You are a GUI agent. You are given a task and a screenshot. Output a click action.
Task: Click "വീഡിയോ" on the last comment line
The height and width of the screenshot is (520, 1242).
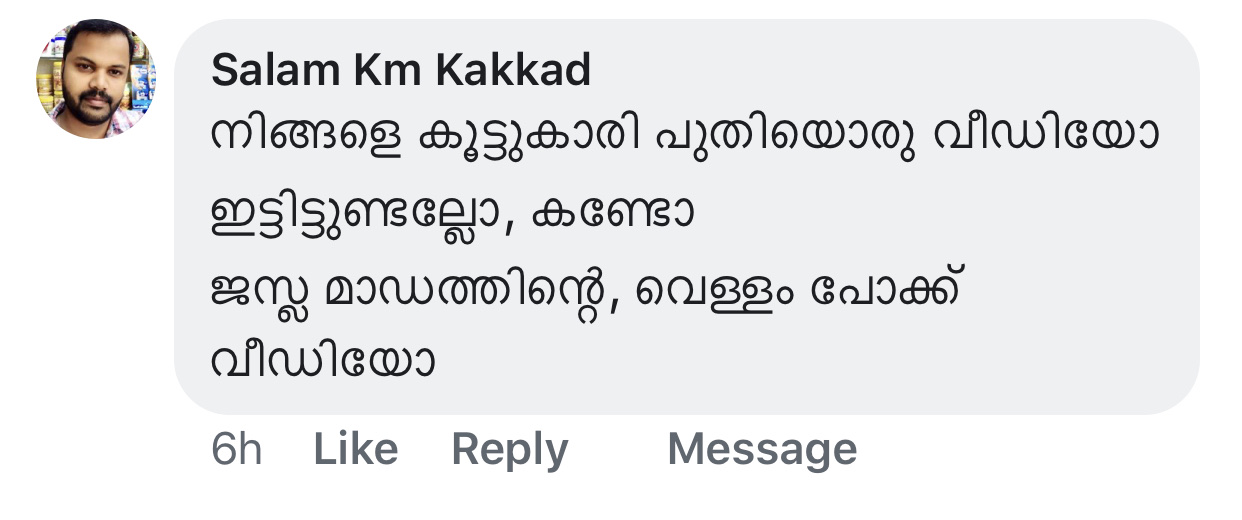pos(324,362)
